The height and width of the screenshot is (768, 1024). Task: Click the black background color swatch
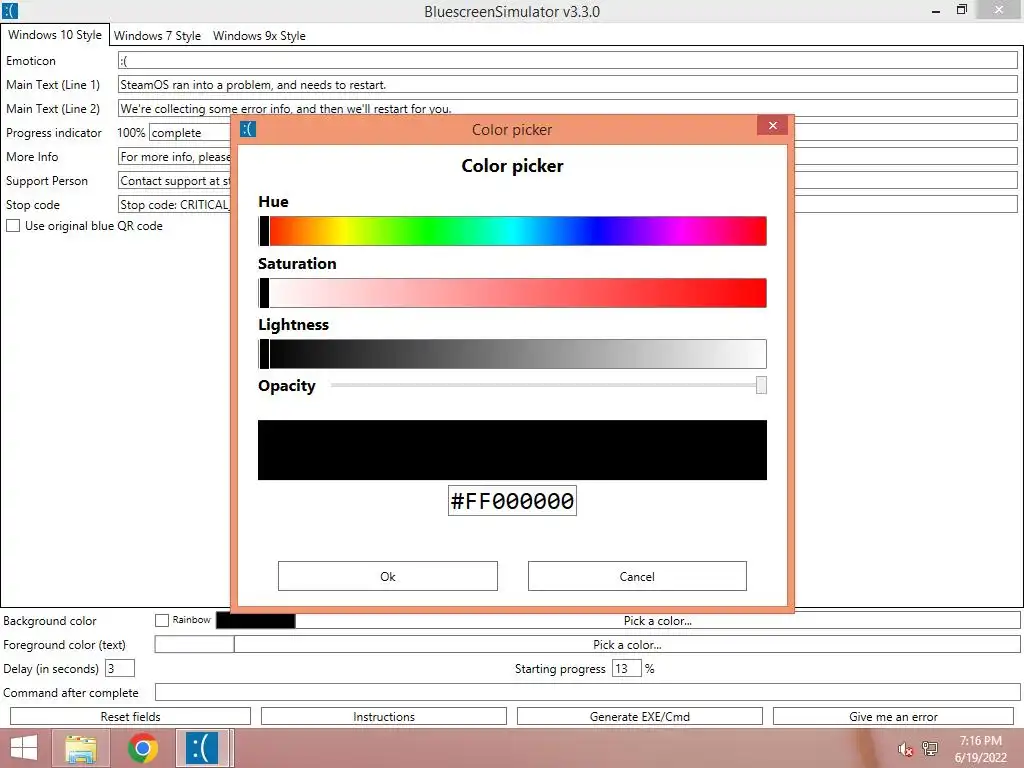[255, 620]
